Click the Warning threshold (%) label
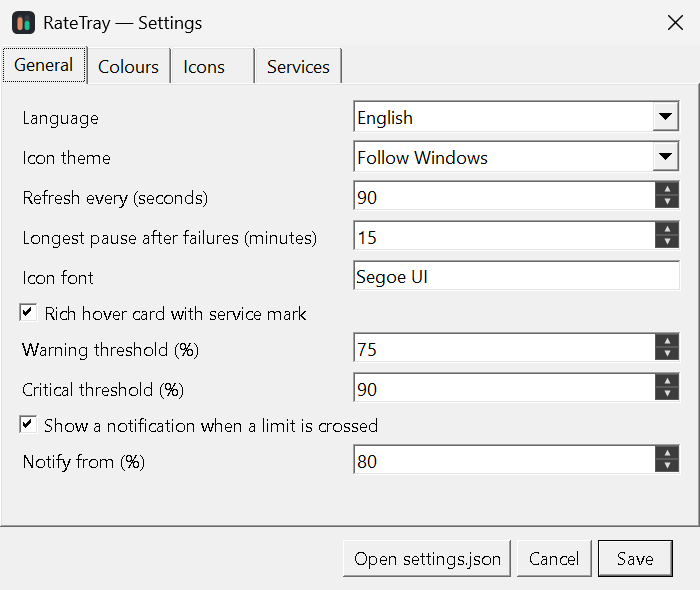Image resolution: width=700 pixels, height=590 pixels. click(110, 350)
